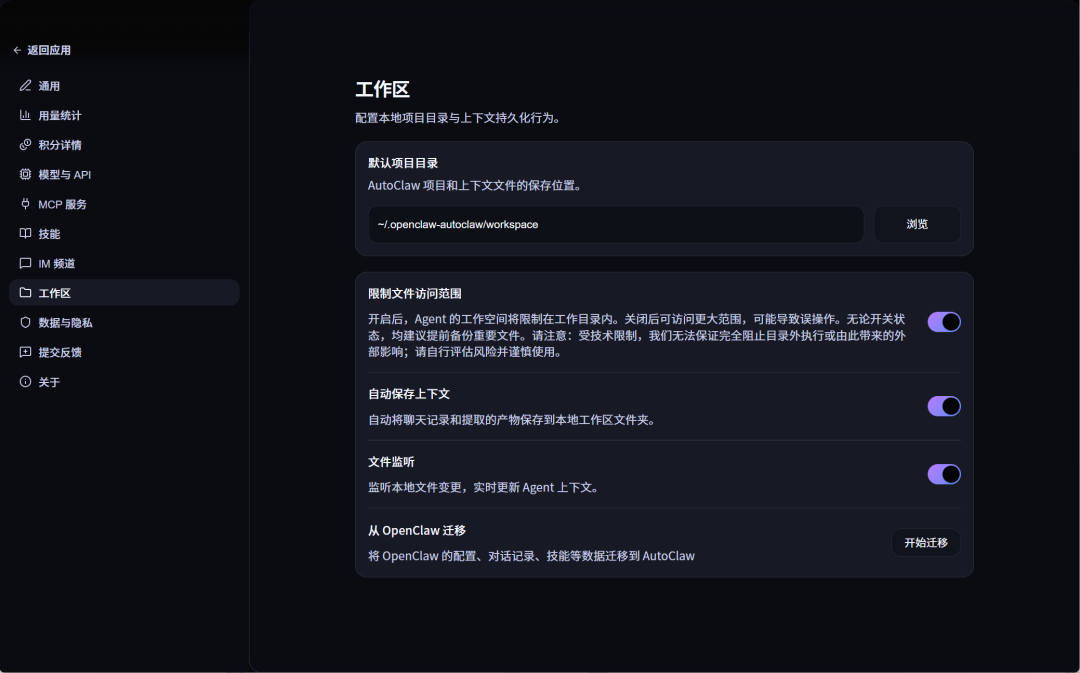Turn off the 自动保存上下文 toggle
Image resolution: width=1080 pixels, height=673 pixels.
(944, 406)
